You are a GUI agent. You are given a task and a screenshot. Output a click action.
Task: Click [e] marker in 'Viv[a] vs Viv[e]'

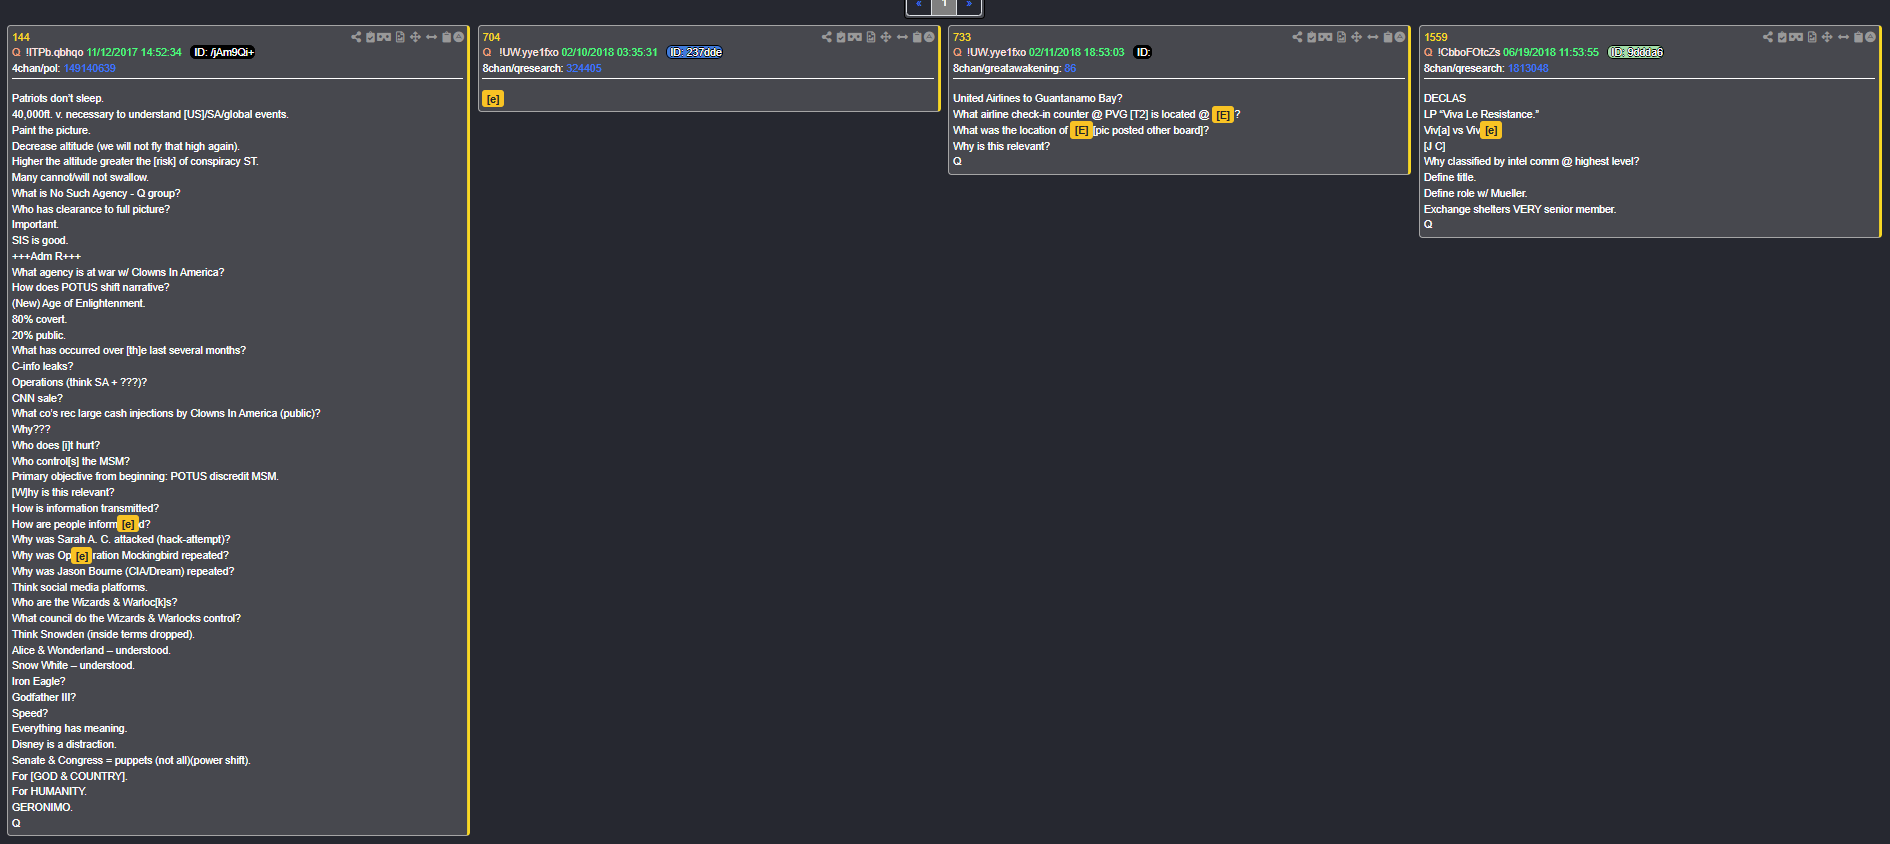tap(1491, 131)
